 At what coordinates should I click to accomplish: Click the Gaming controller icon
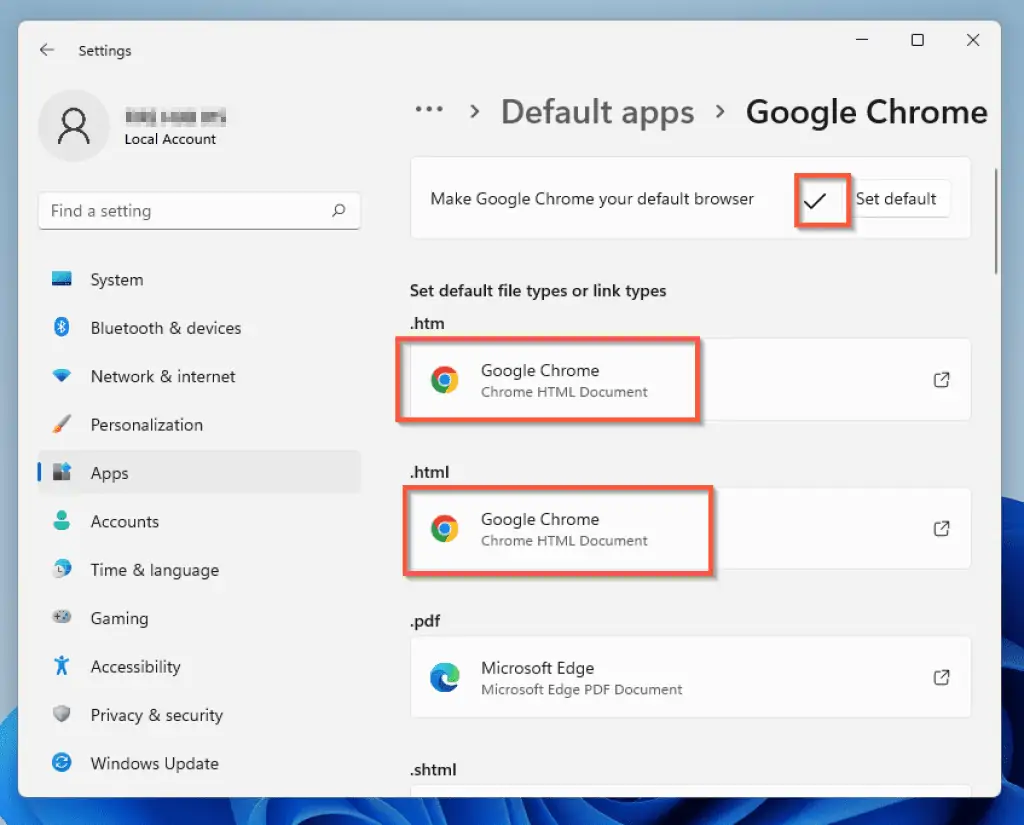[x=62, y=617]
